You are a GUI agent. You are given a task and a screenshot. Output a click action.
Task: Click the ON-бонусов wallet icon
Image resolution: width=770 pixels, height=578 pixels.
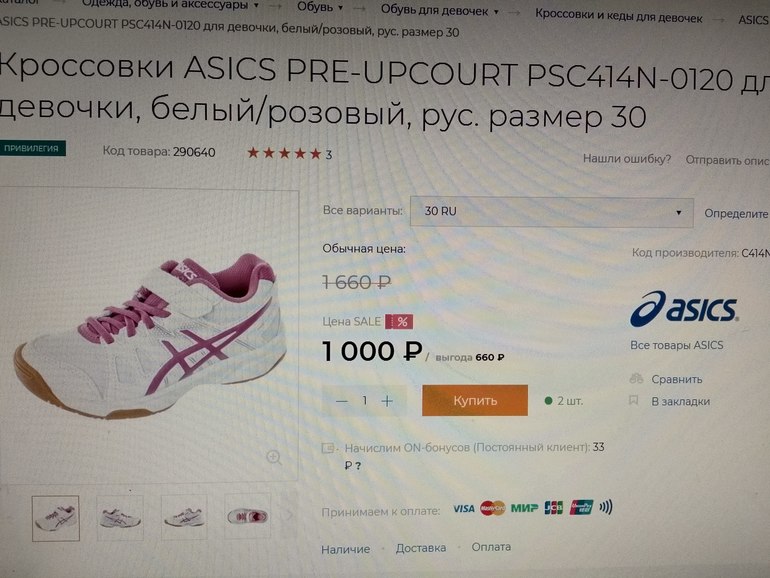[328, 448]
